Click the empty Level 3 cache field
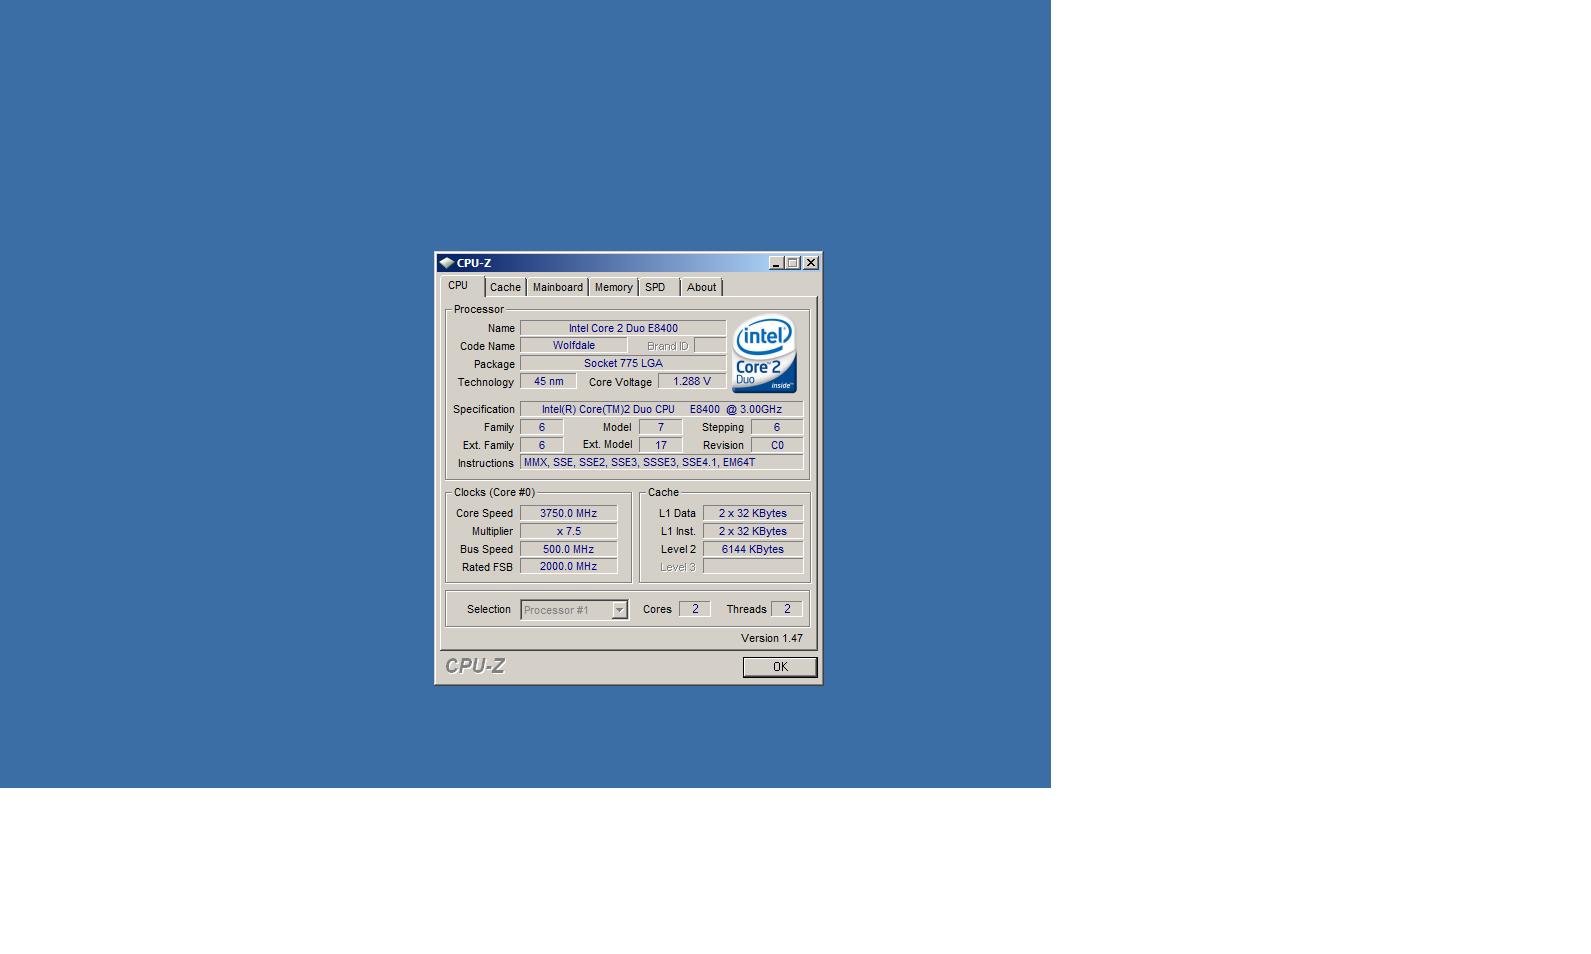 pos(753,566)
